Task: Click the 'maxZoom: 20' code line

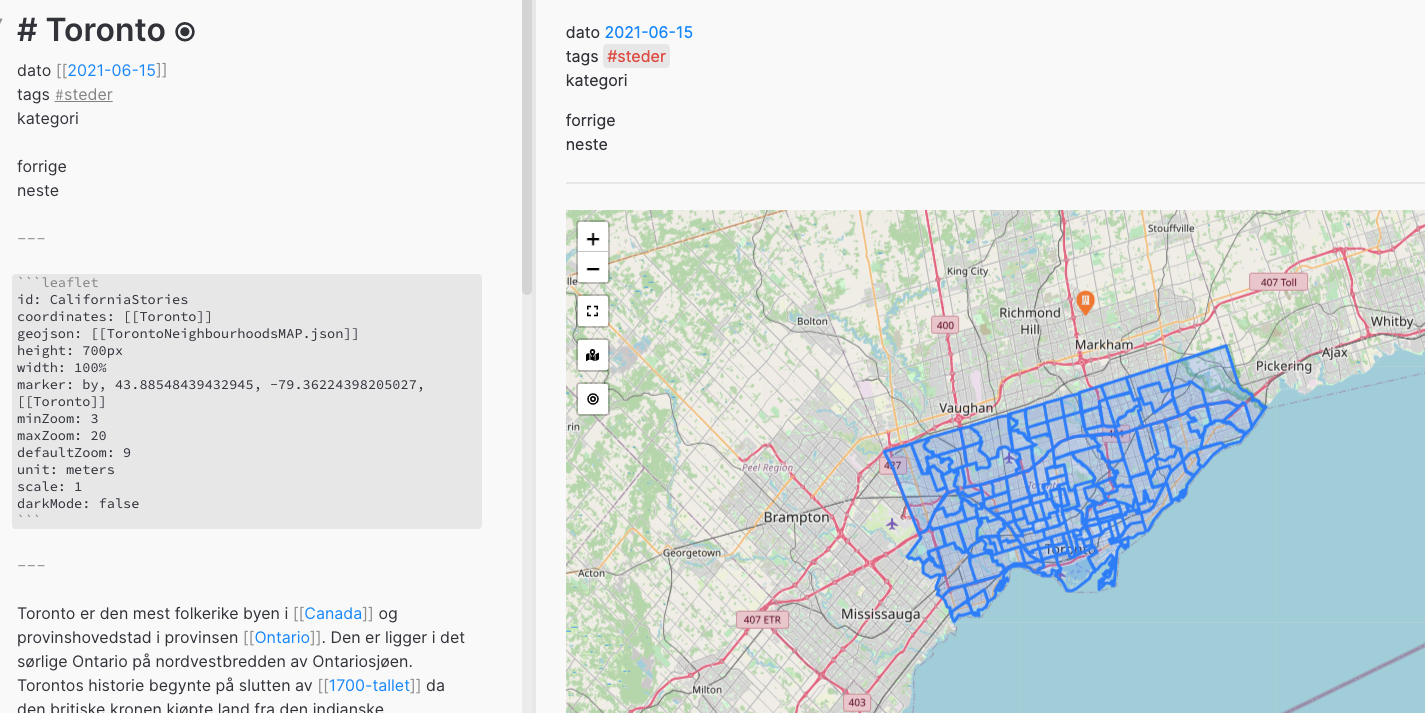Action: click(x=66, y=435)
